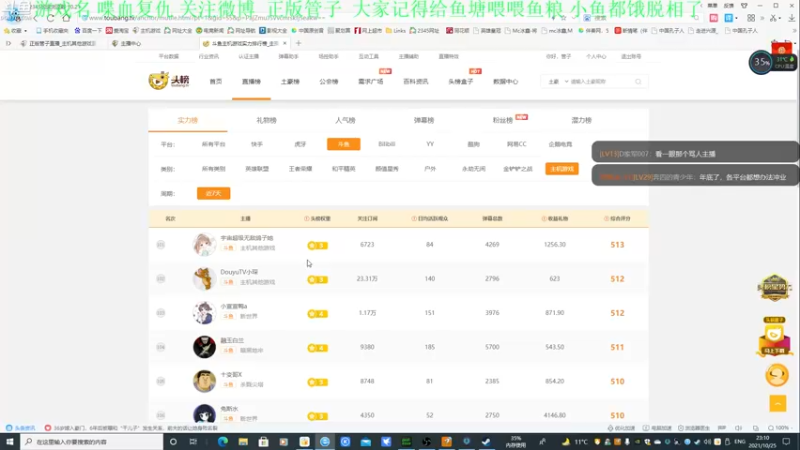This screenshot has height=450, width=800.
Task: Select the 斗鱼 platform filter
Action: point(343,144)
